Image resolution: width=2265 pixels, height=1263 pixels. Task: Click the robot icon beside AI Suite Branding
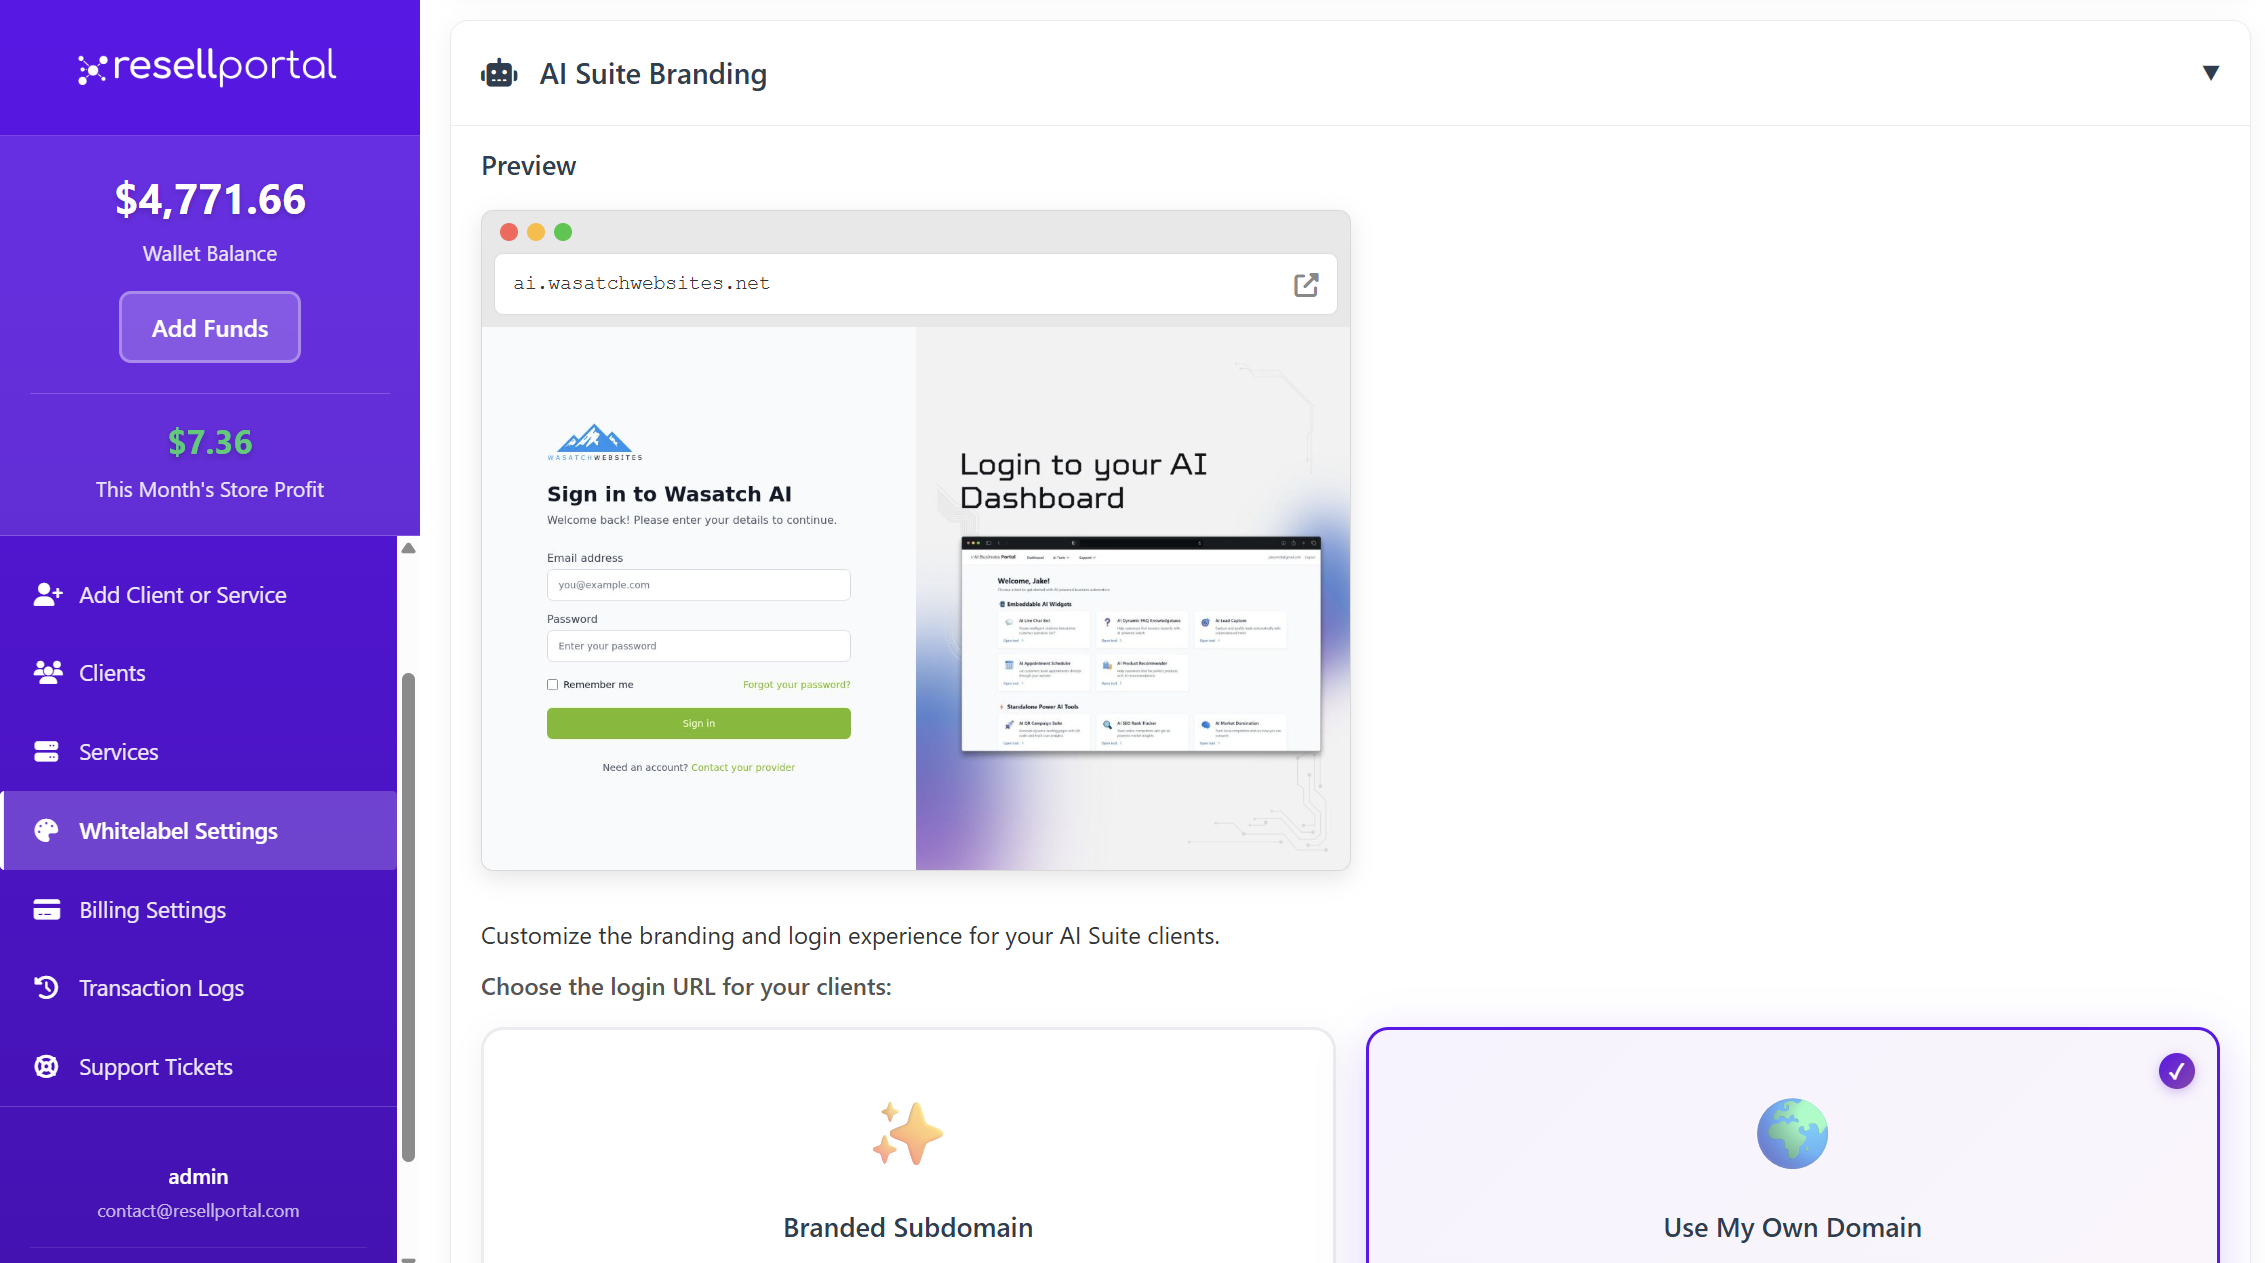[x=499, y=74]
